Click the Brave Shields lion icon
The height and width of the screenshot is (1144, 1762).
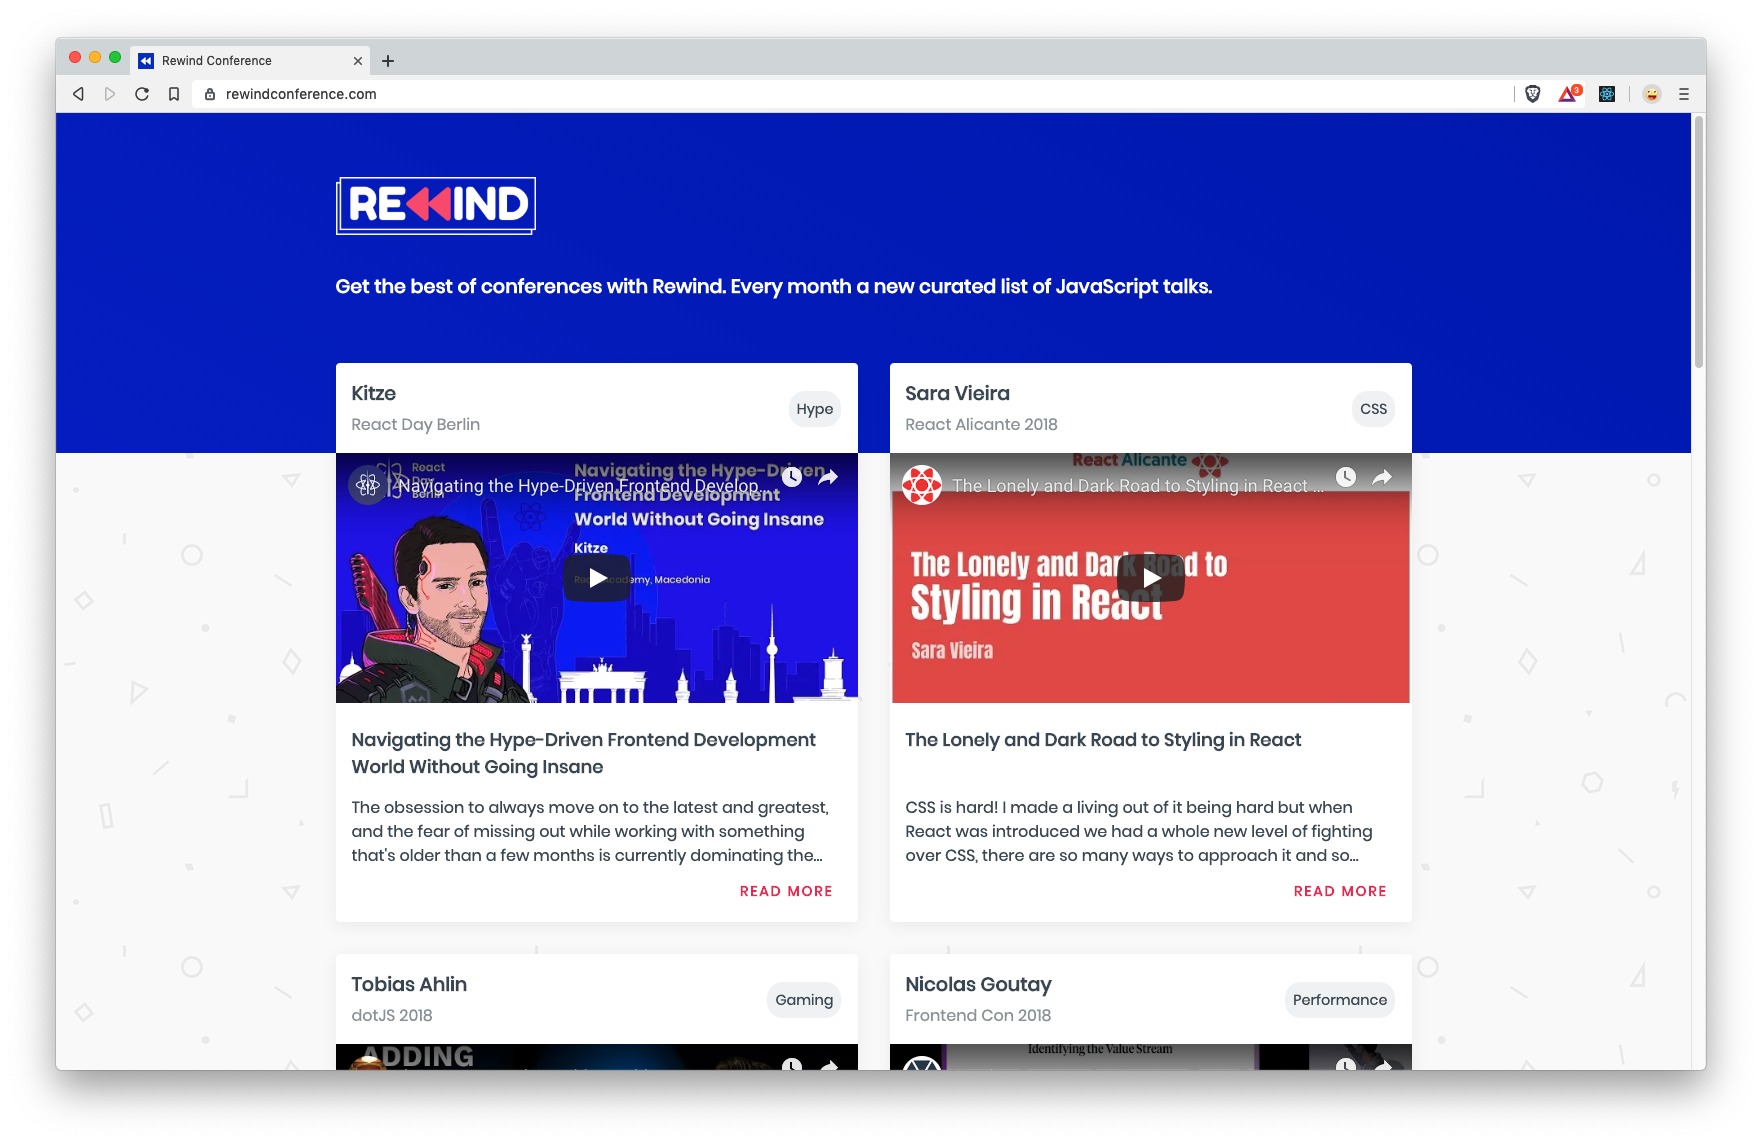point(1532,93)
